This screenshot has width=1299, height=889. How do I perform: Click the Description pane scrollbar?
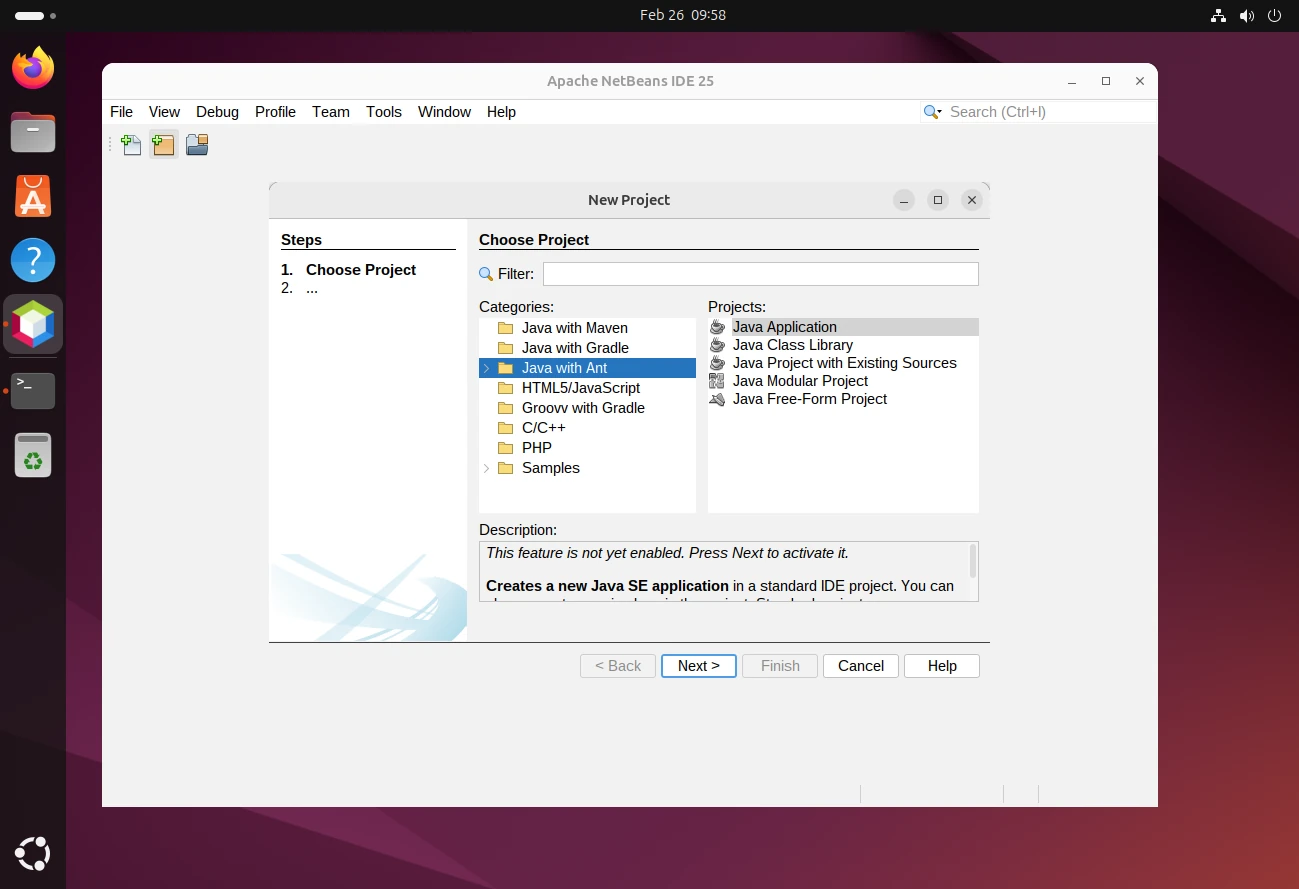coord(972,561)
